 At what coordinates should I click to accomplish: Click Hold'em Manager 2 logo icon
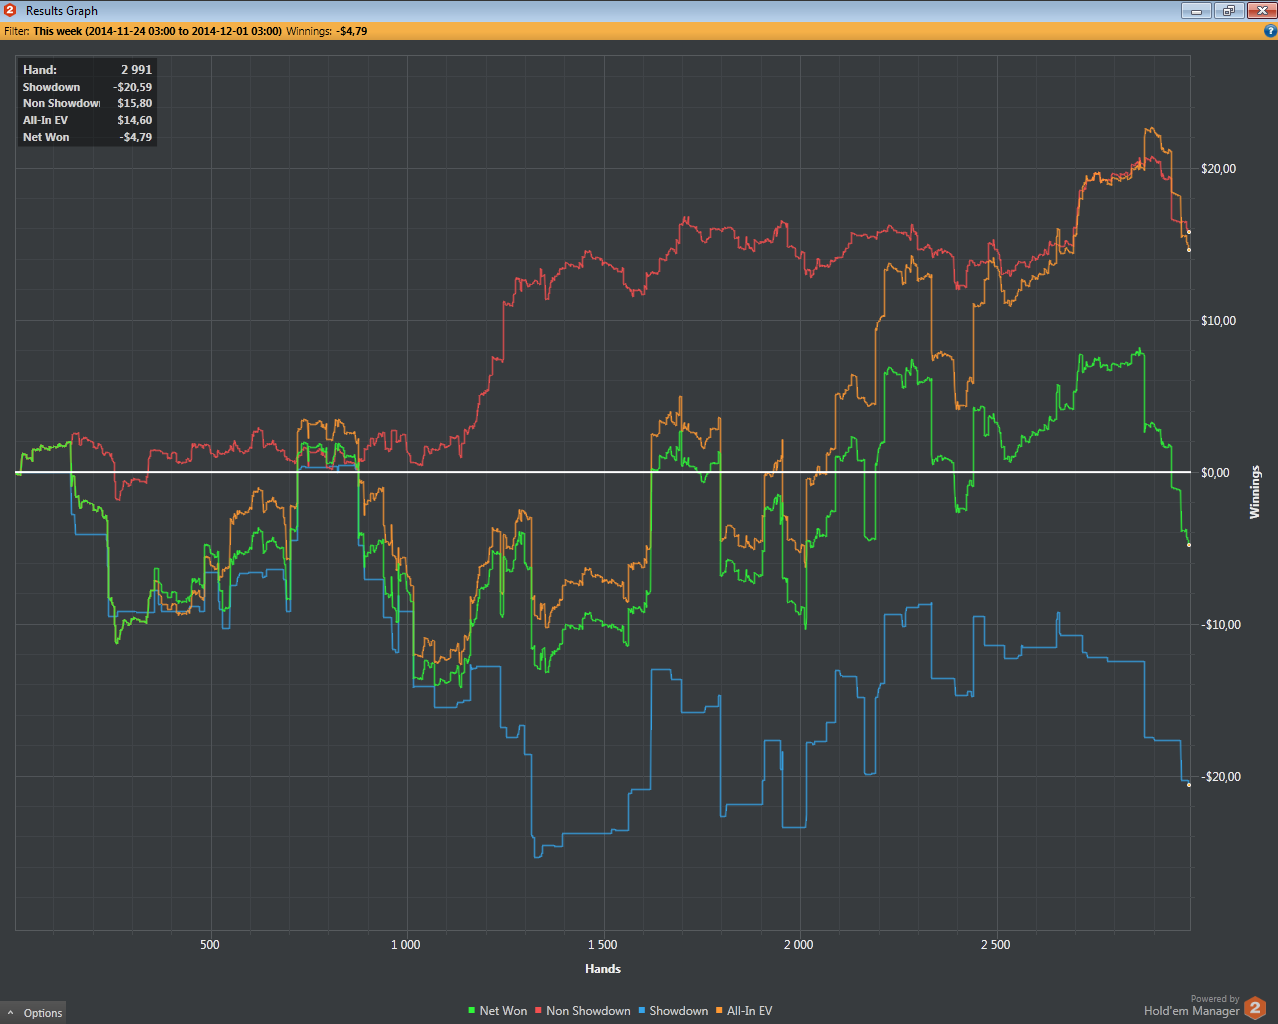(1255, 1008)
